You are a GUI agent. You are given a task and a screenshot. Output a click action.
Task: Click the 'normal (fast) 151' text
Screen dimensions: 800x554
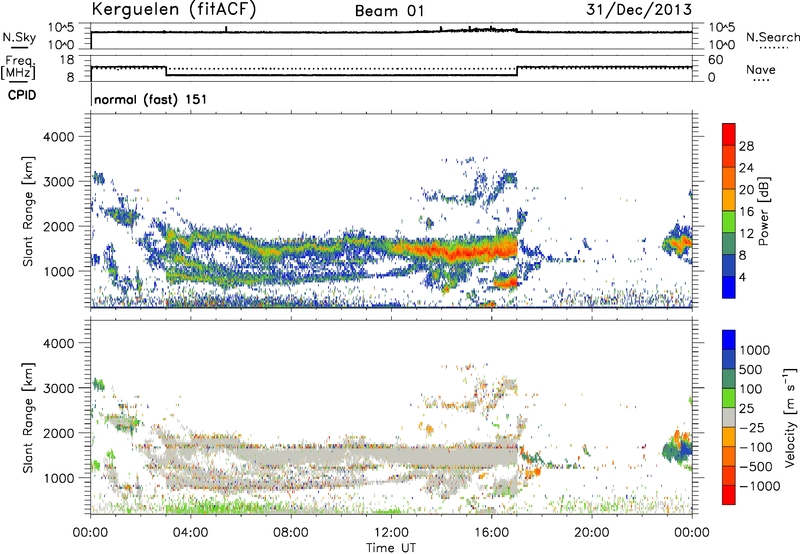[x=151, y=99]
